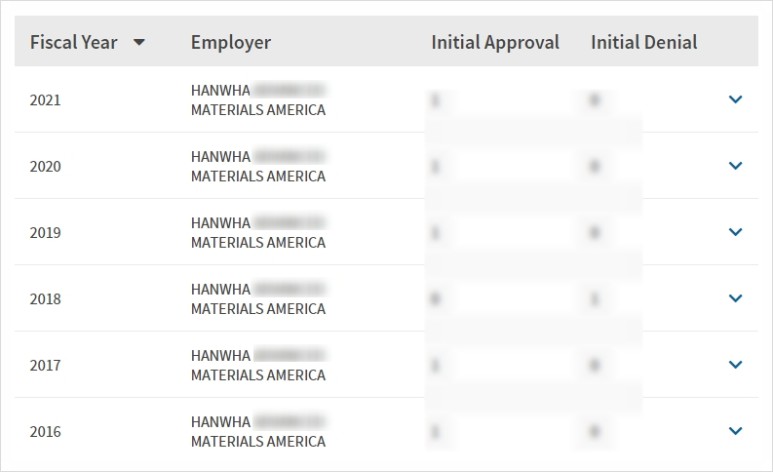The height and width of the screenshot is (472, 773).
Task: Click the Fiscal Year sort arrow
Action: pyautogui.click(x=140, y=42)
